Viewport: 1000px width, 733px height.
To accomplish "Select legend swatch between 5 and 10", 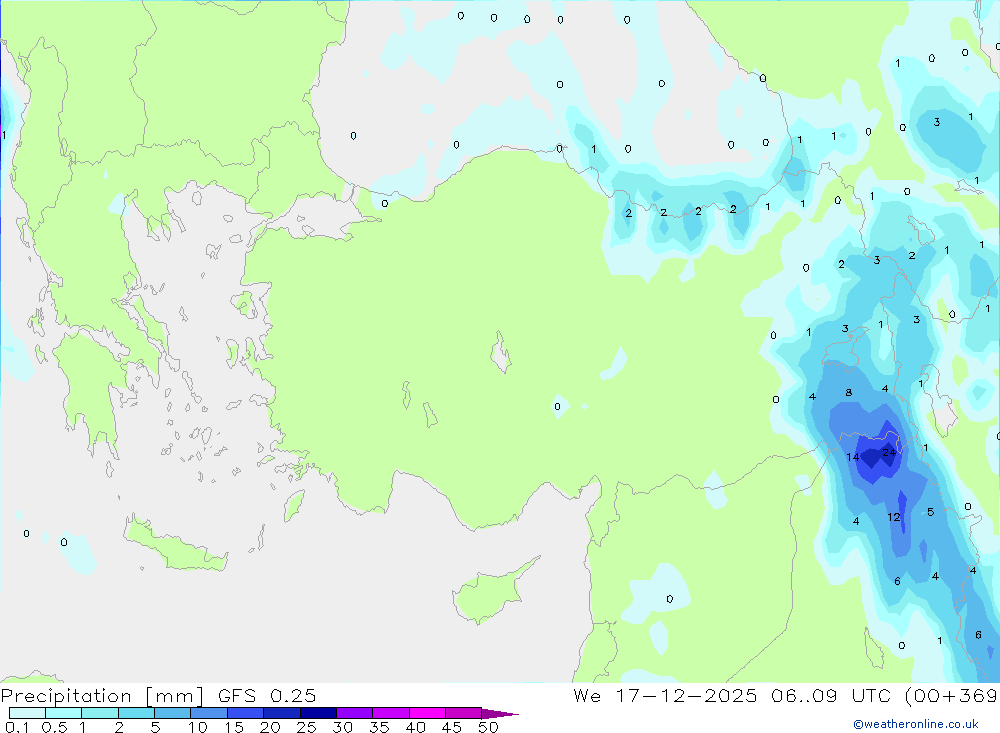I will pos(172,713).
